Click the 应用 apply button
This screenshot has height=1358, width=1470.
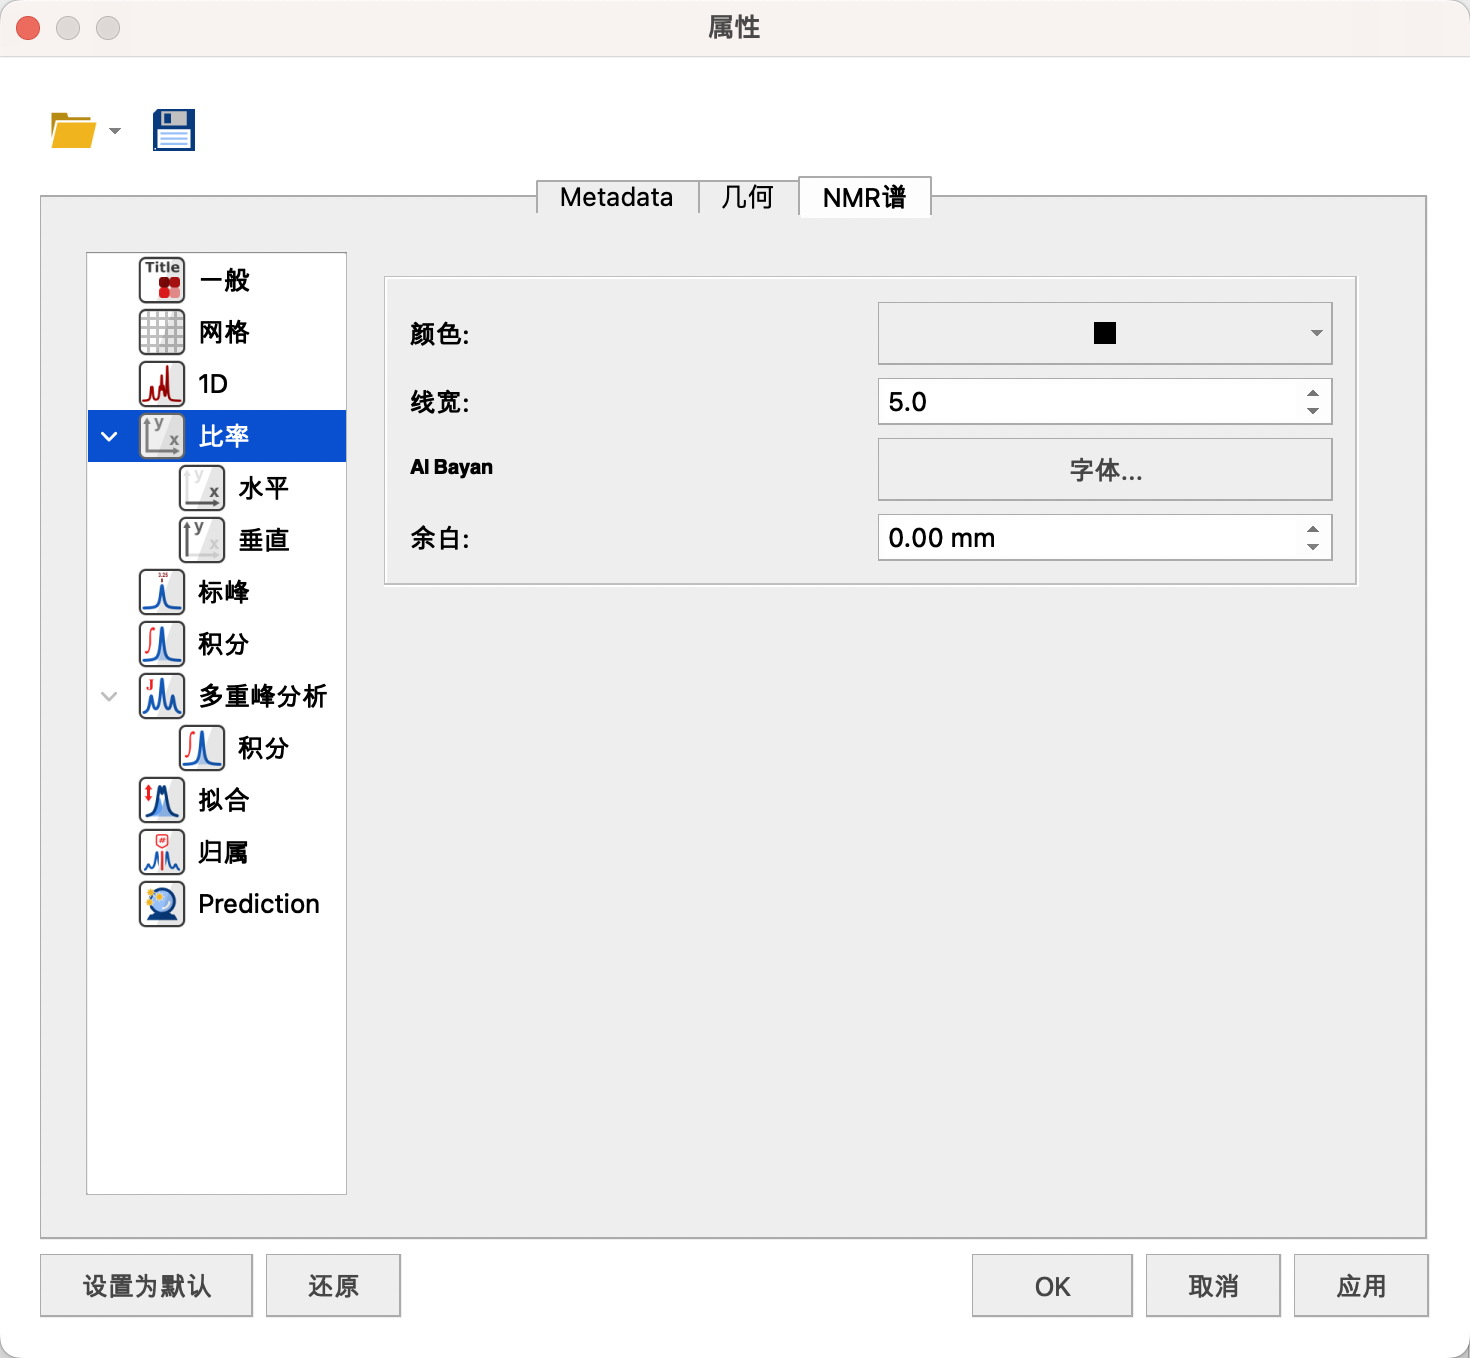coord(1361,1286)
